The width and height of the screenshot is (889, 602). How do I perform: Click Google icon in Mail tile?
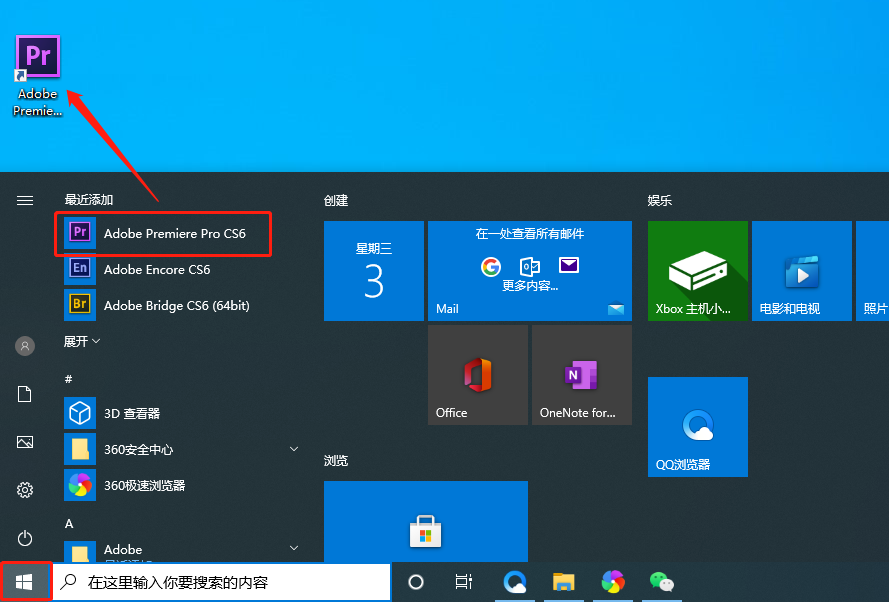coord(491,266)
